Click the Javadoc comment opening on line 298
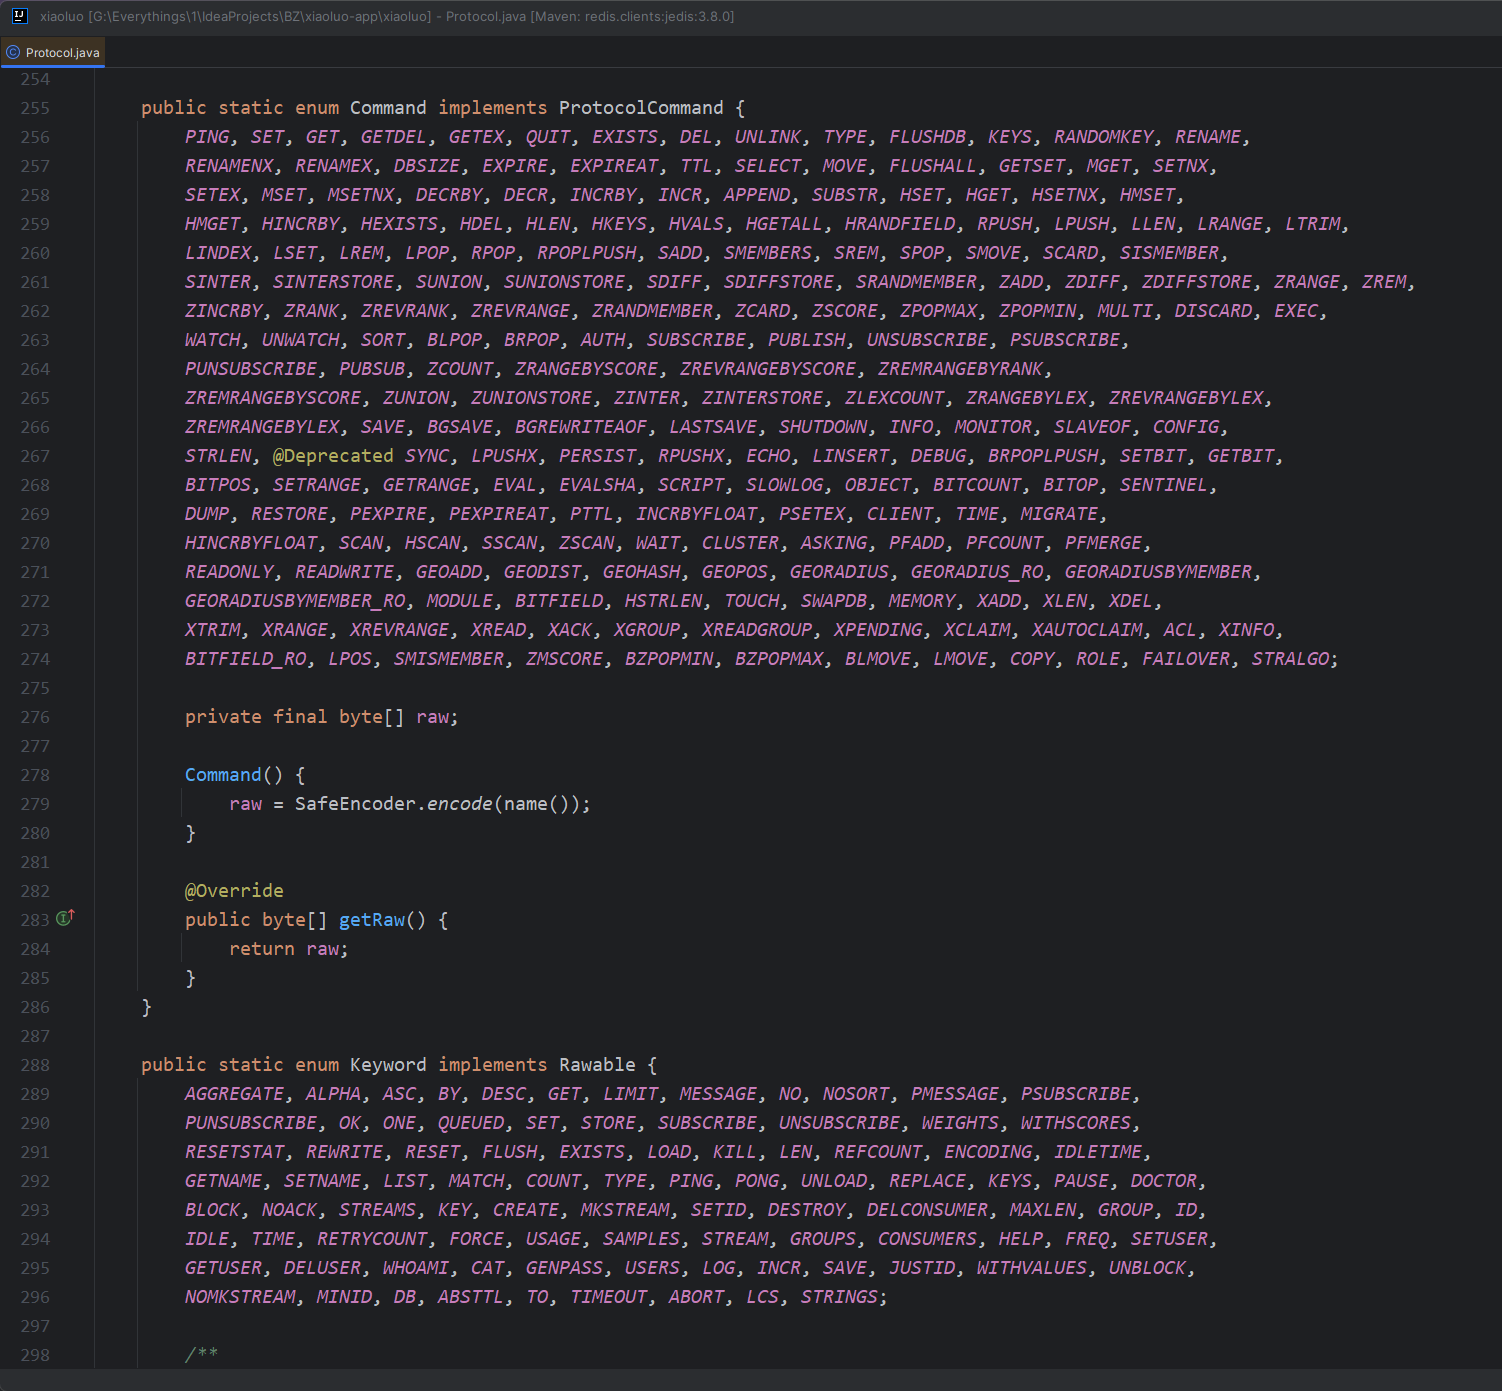Screen dimensions: 1502x1391 click(201, 1355)
